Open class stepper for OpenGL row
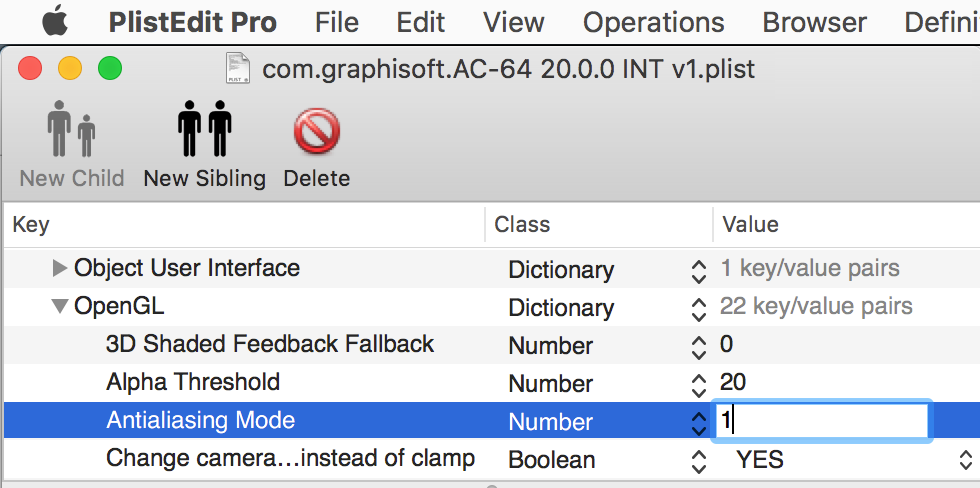980x488 pixels. click(699, 307)
